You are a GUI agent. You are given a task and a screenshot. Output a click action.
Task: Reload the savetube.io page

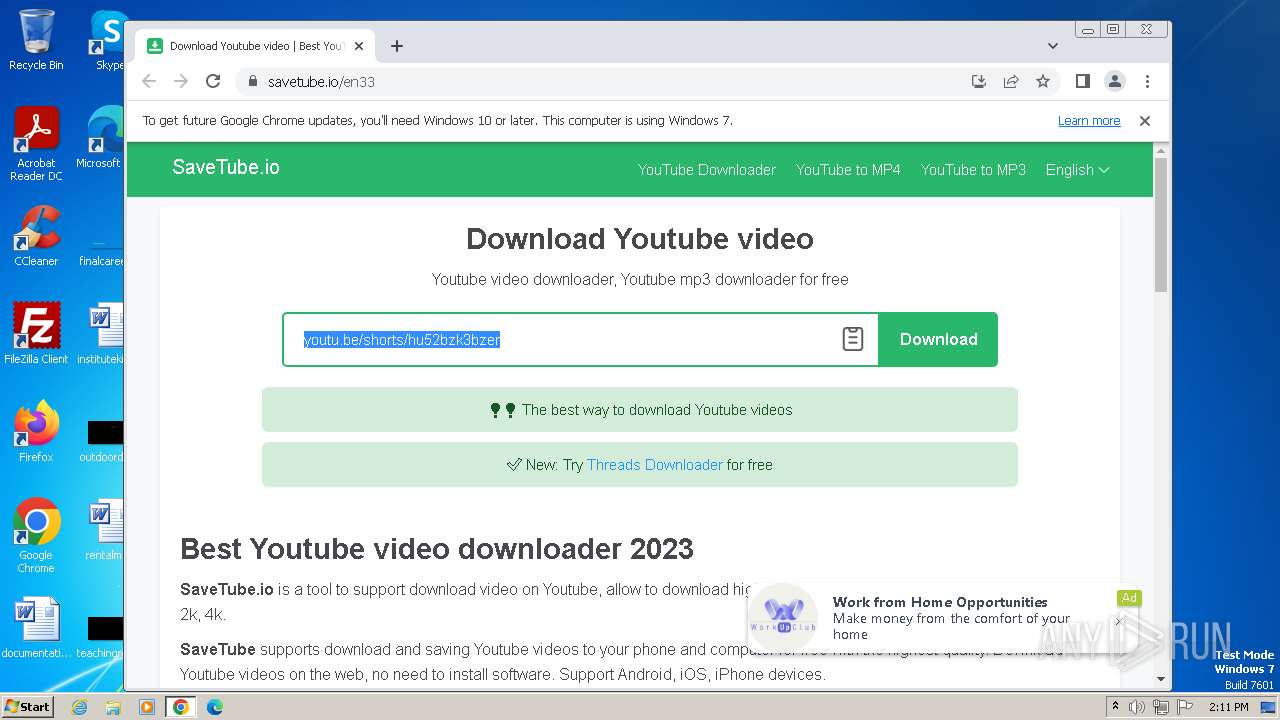(x=213, y=81)
